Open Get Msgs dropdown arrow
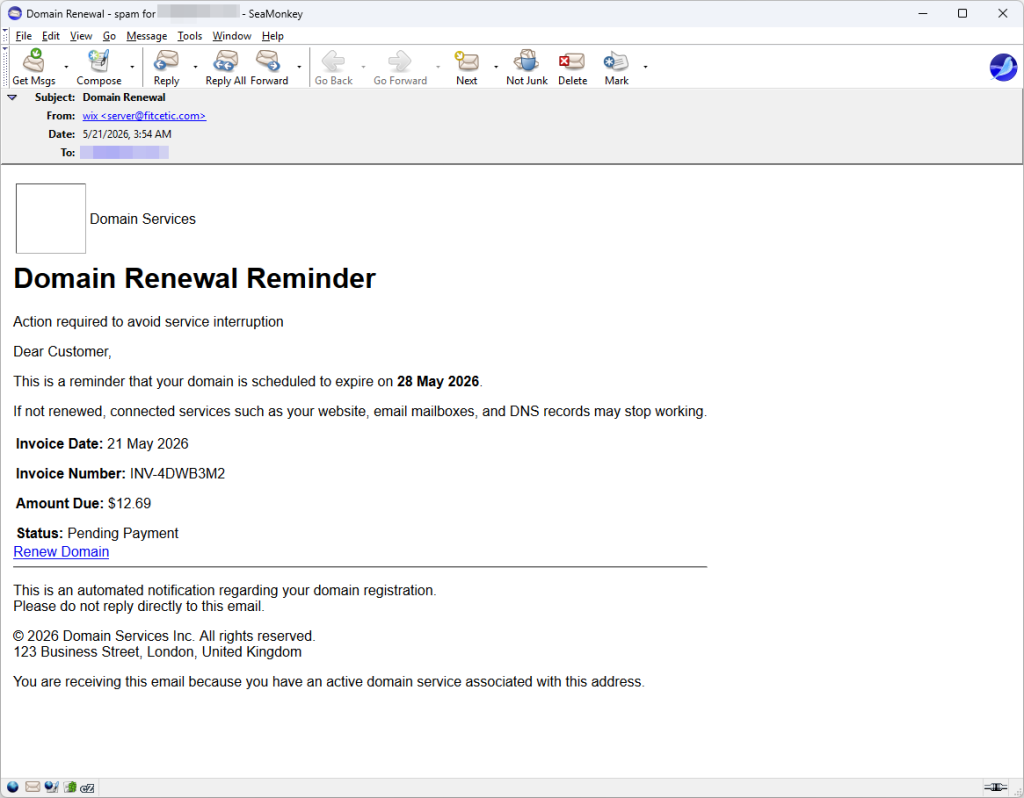Image resolution: width=1024 pixels, height=798 pixels. (66, 67)
